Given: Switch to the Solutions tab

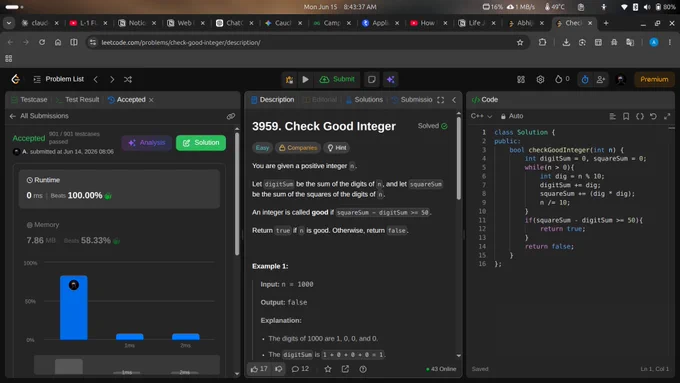Looking at the screenshot, I should coord(364,100).
